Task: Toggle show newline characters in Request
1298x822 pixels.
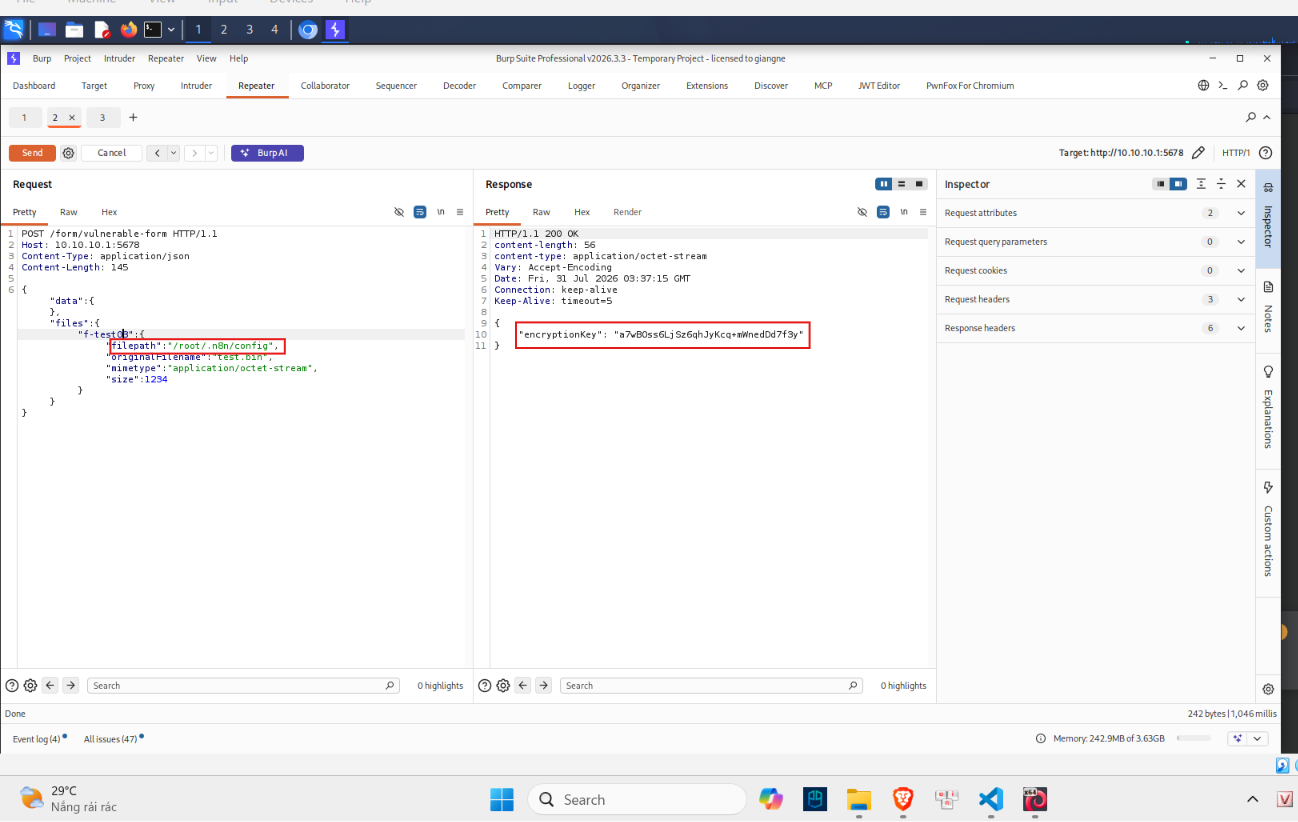Action: (441, 212)
